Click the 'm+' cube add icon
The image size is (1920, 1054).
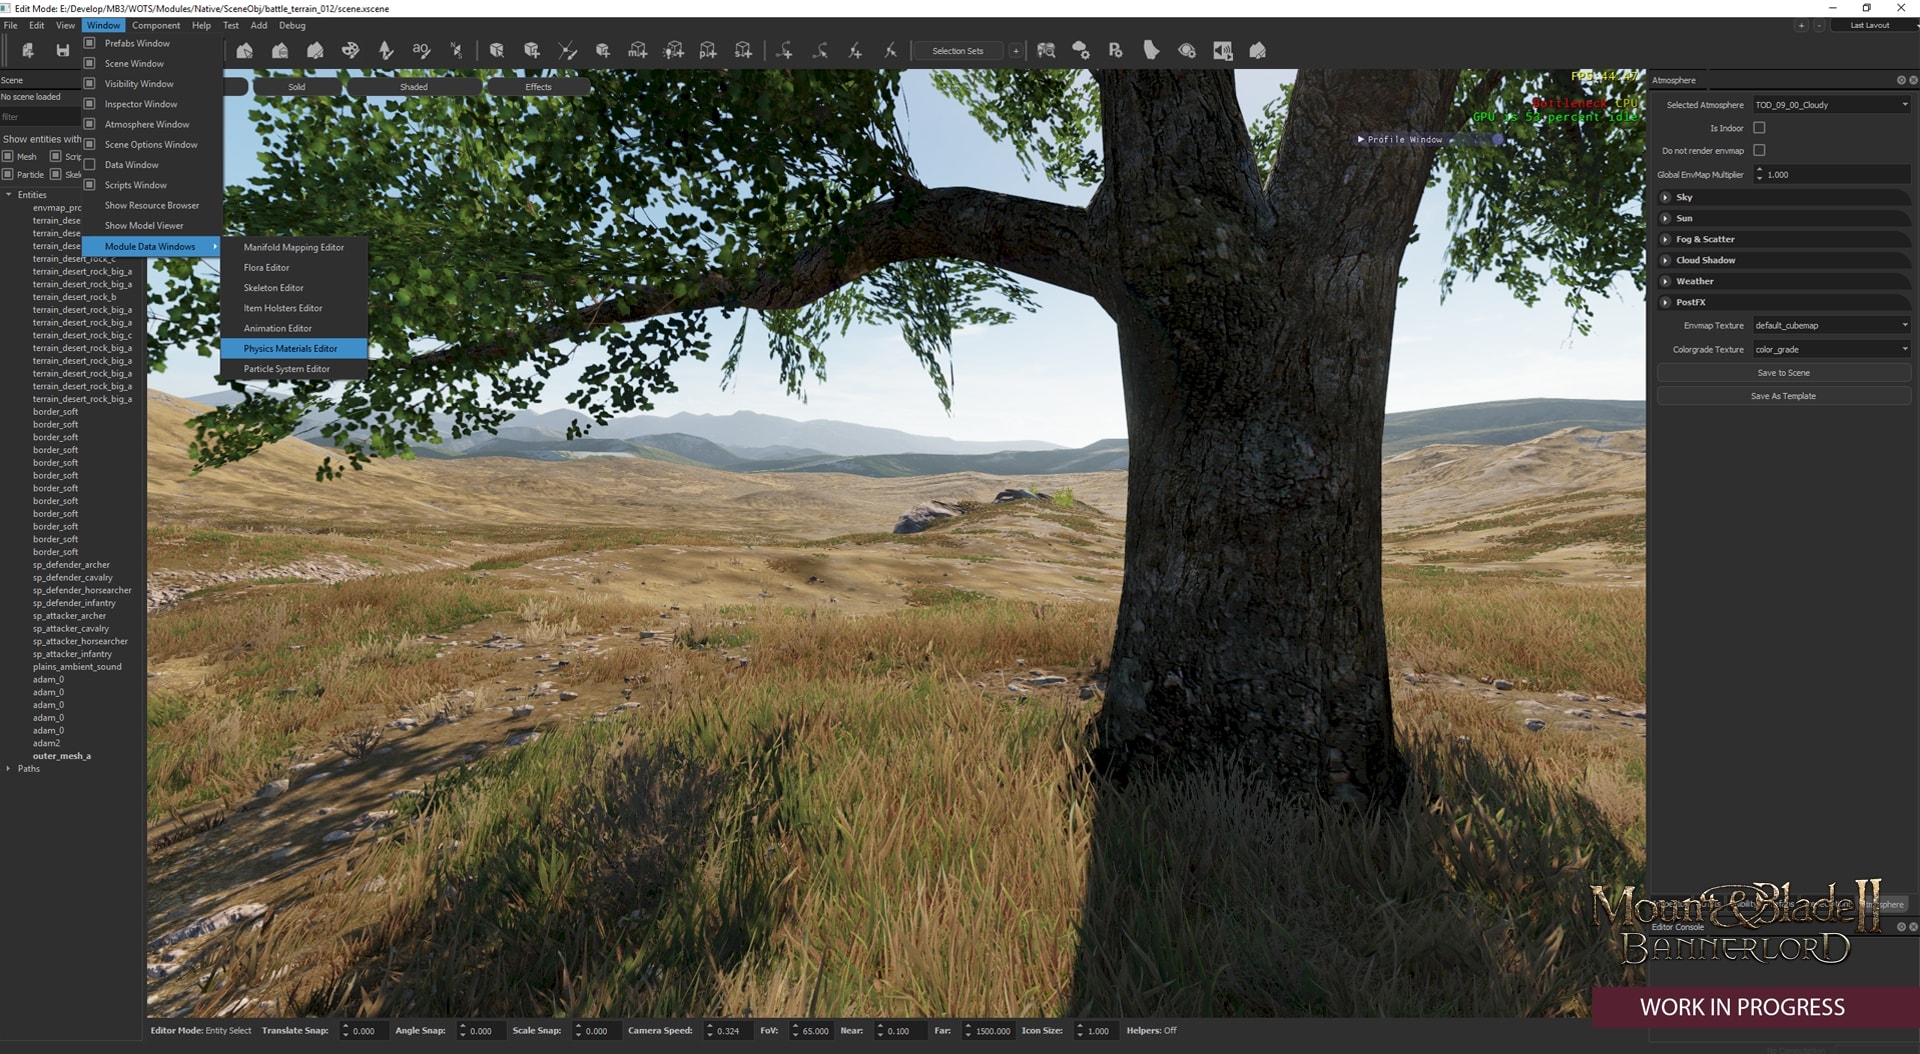[637, 50]
